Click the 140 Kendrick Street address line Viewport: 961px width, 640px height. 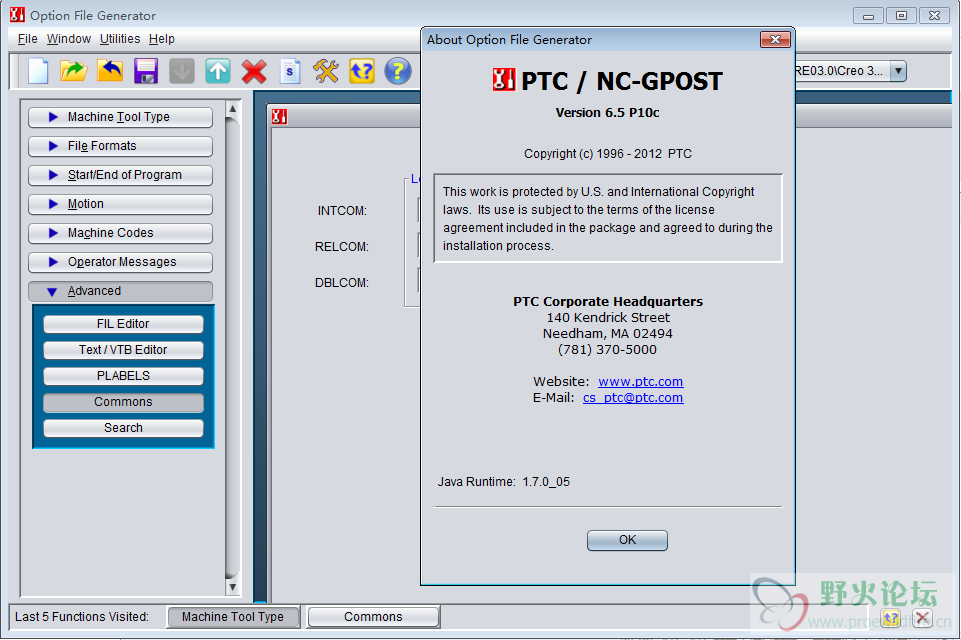[608, 318]
